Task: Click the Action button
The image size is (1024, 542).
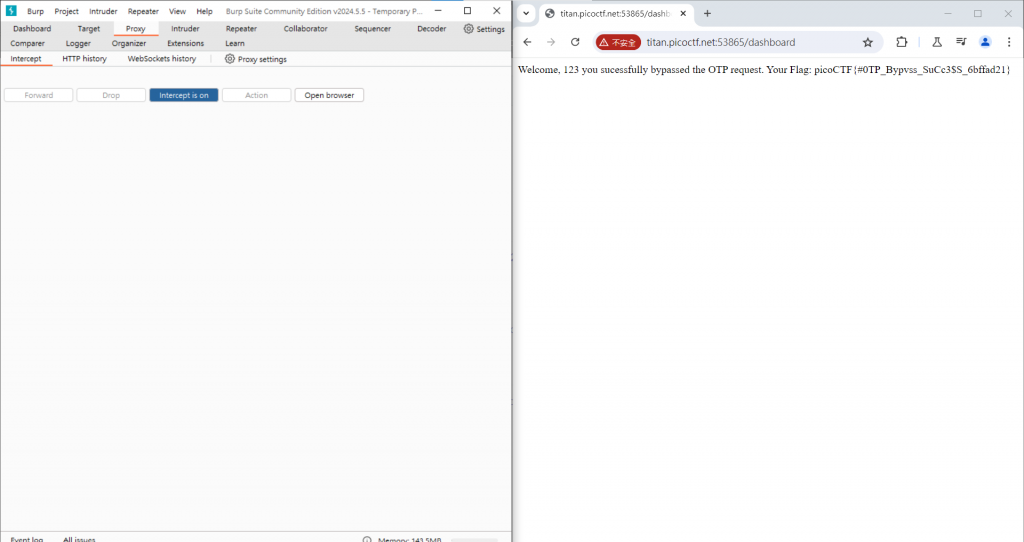Action: [x=257, y=95]
